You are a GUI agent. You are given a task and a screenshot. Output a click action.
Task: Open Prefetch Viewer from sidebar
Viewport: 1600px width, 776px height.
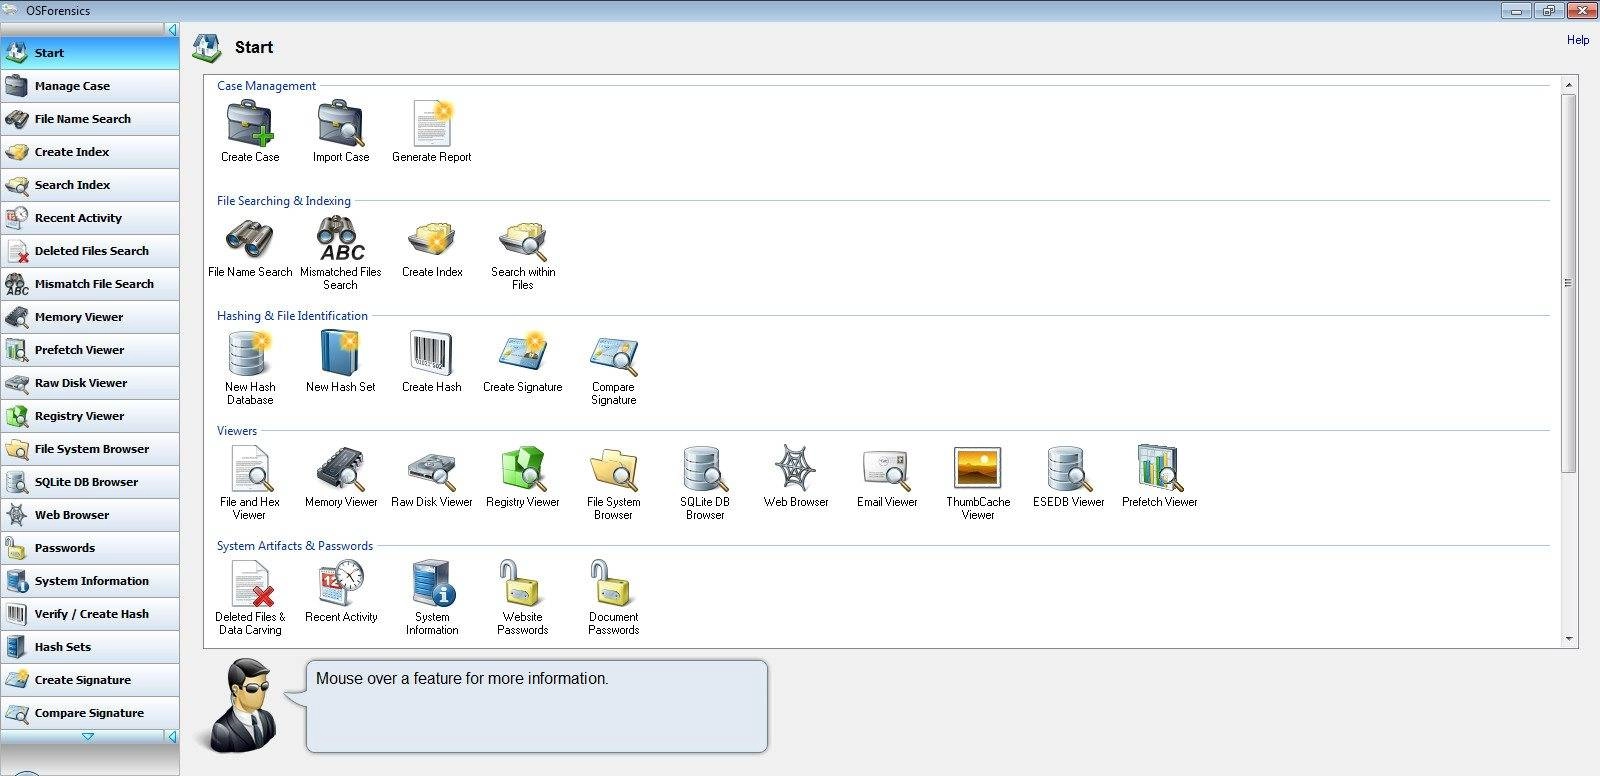(90, 350)
